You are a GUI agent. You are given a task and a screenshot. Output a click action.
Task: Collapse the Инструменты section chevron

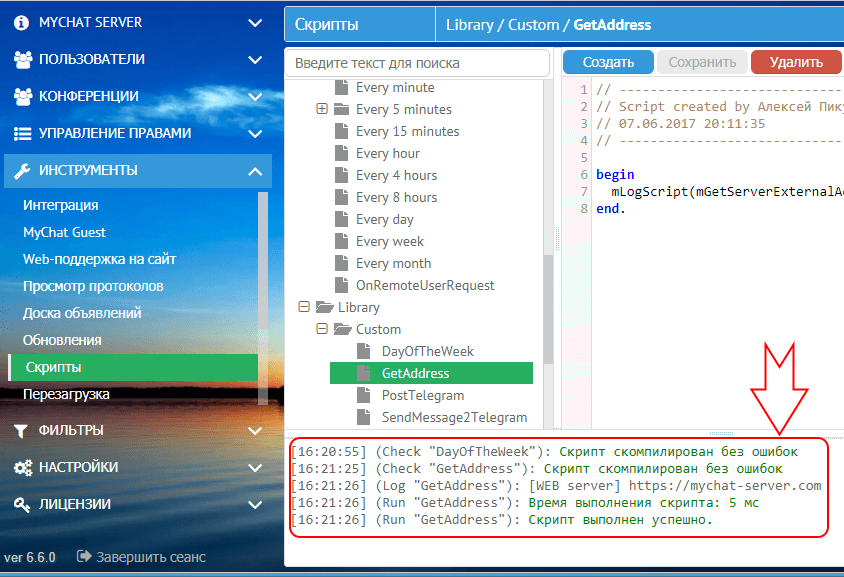pyautogui.click(x=254, y=171)
